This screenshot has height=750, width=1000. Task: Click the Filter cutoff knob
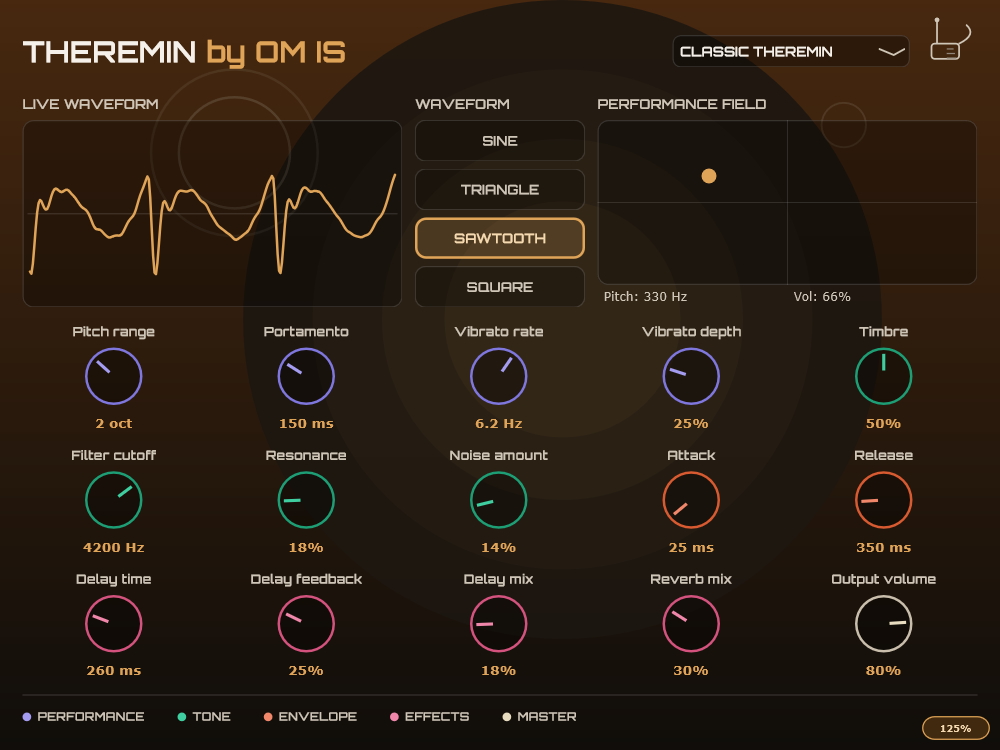coord(114,500)
